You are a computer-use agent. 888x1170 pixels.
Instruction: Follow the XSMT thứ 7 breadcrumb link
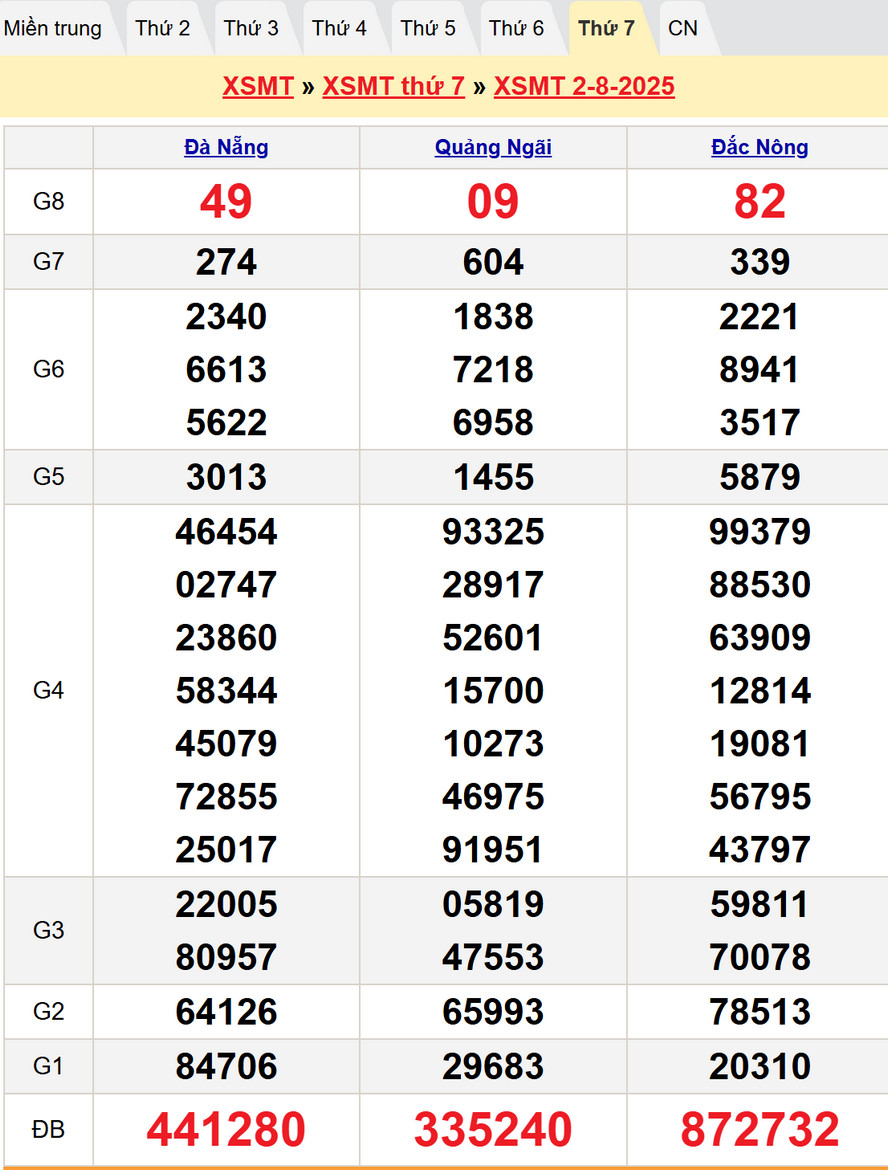[394, 86]
